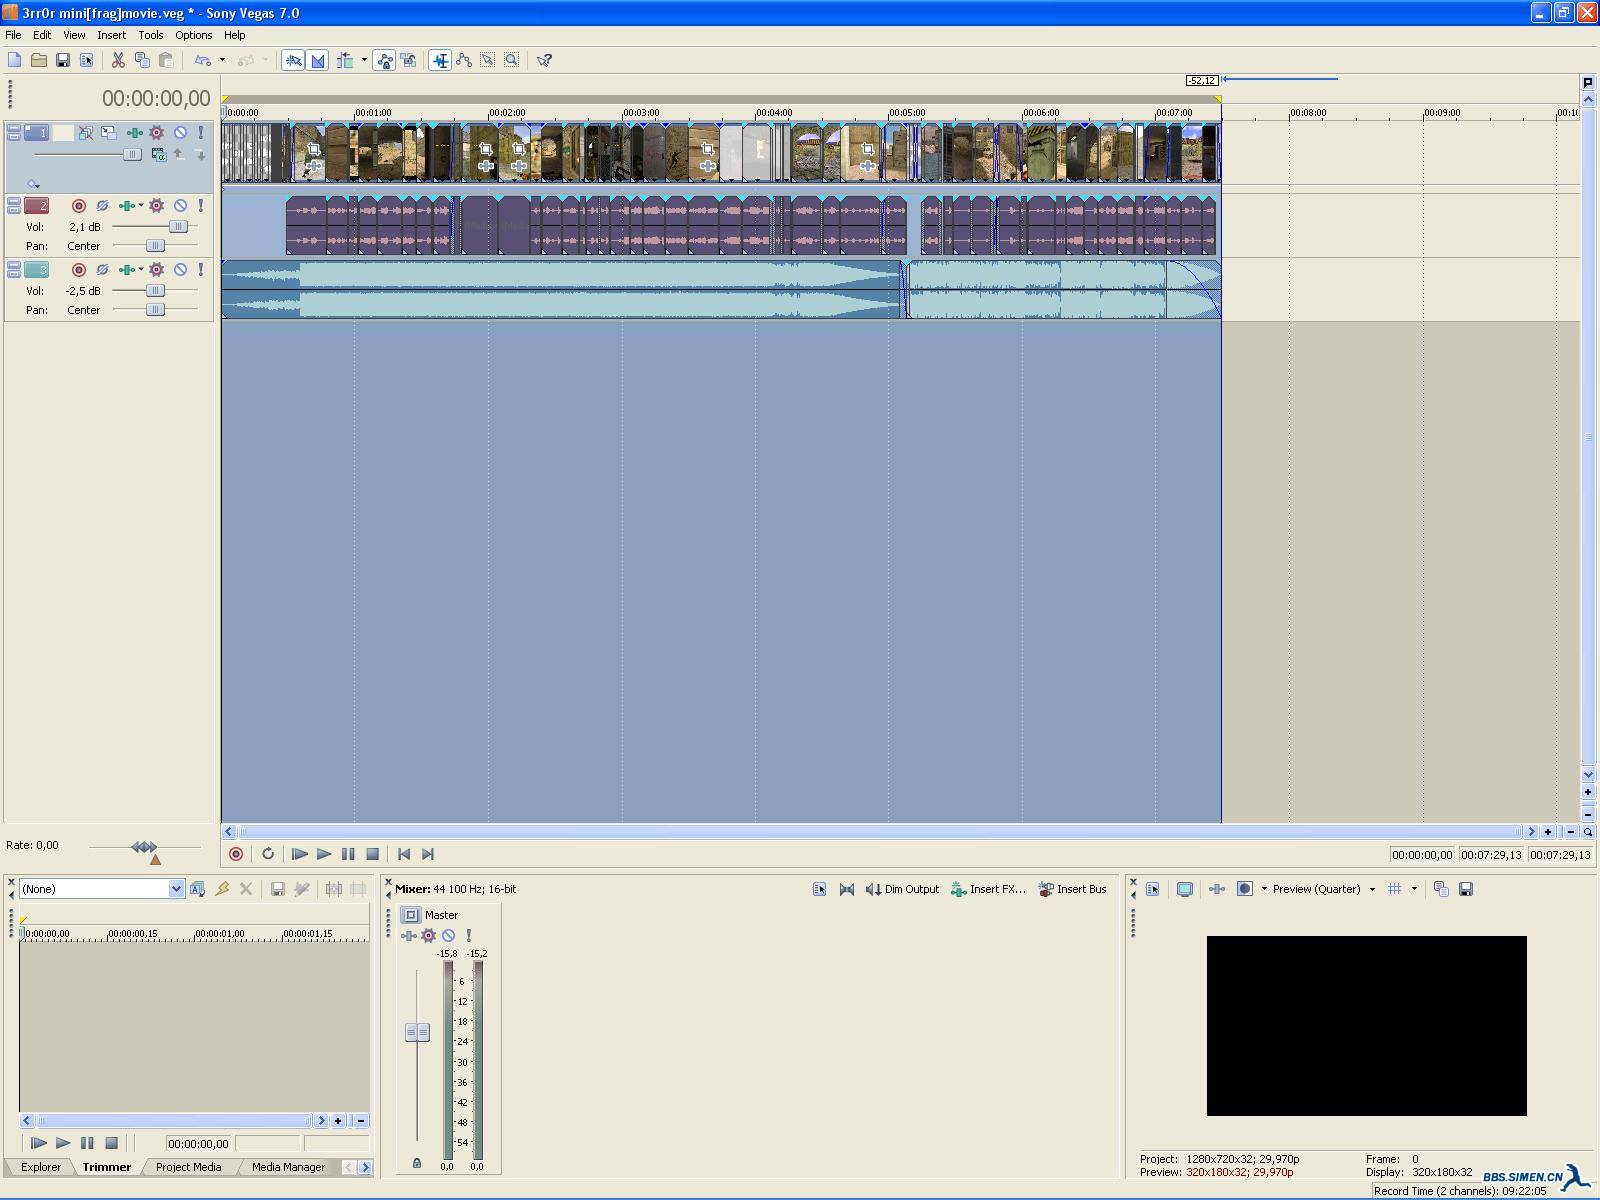This screenshot has height=1200, width=1600.
Task: Save preview snapshot to file
Action: (x=1466, y=889)
